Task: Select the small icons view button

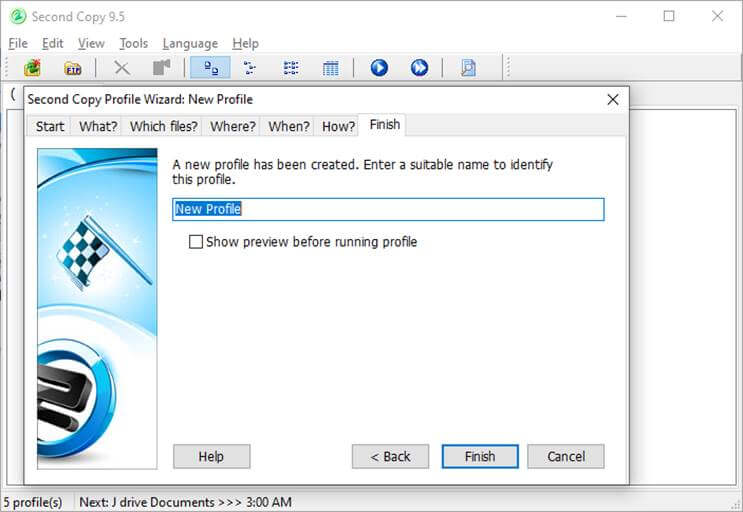Action: pyautogui.click(x=250, y=68)
